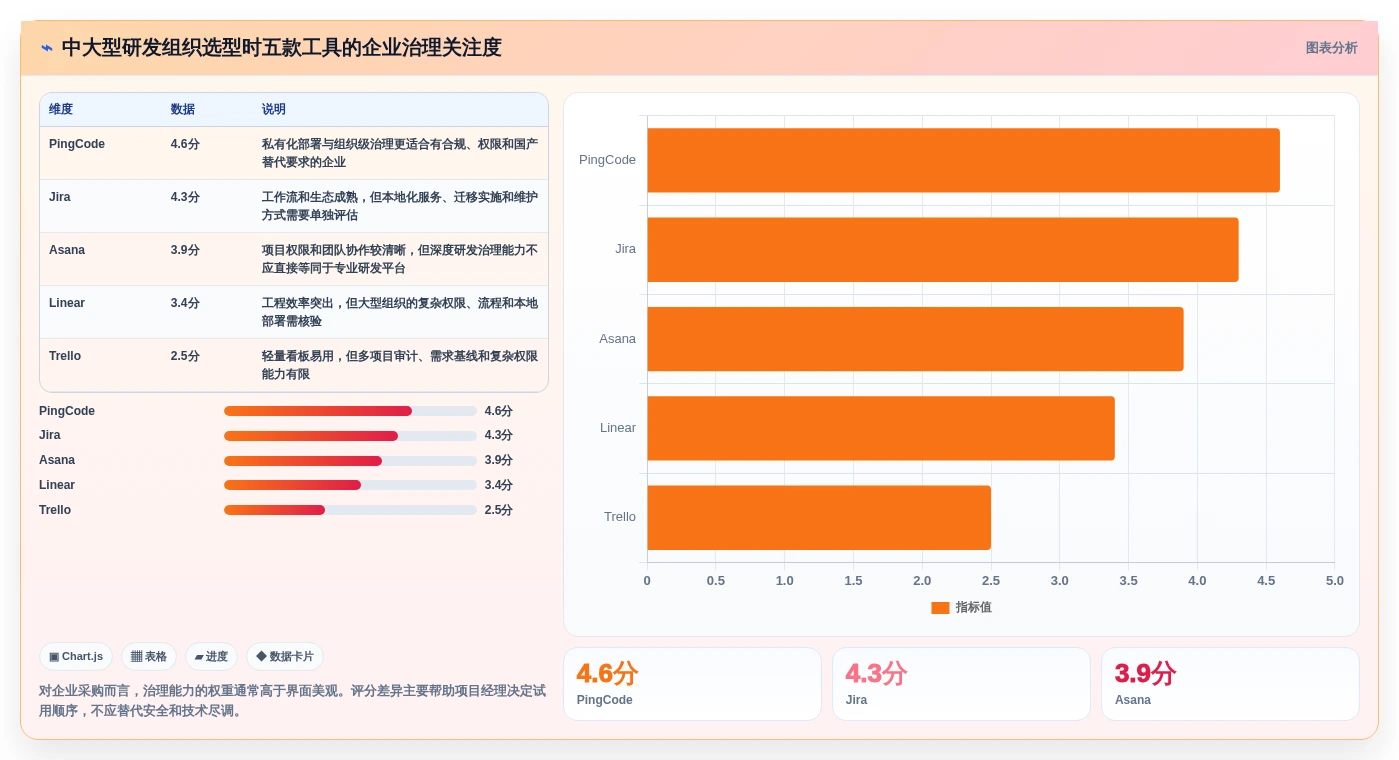Click PingCode description about 私有化部署
The width and height of the screenshot is (1399, 760).
coord(400,153)
